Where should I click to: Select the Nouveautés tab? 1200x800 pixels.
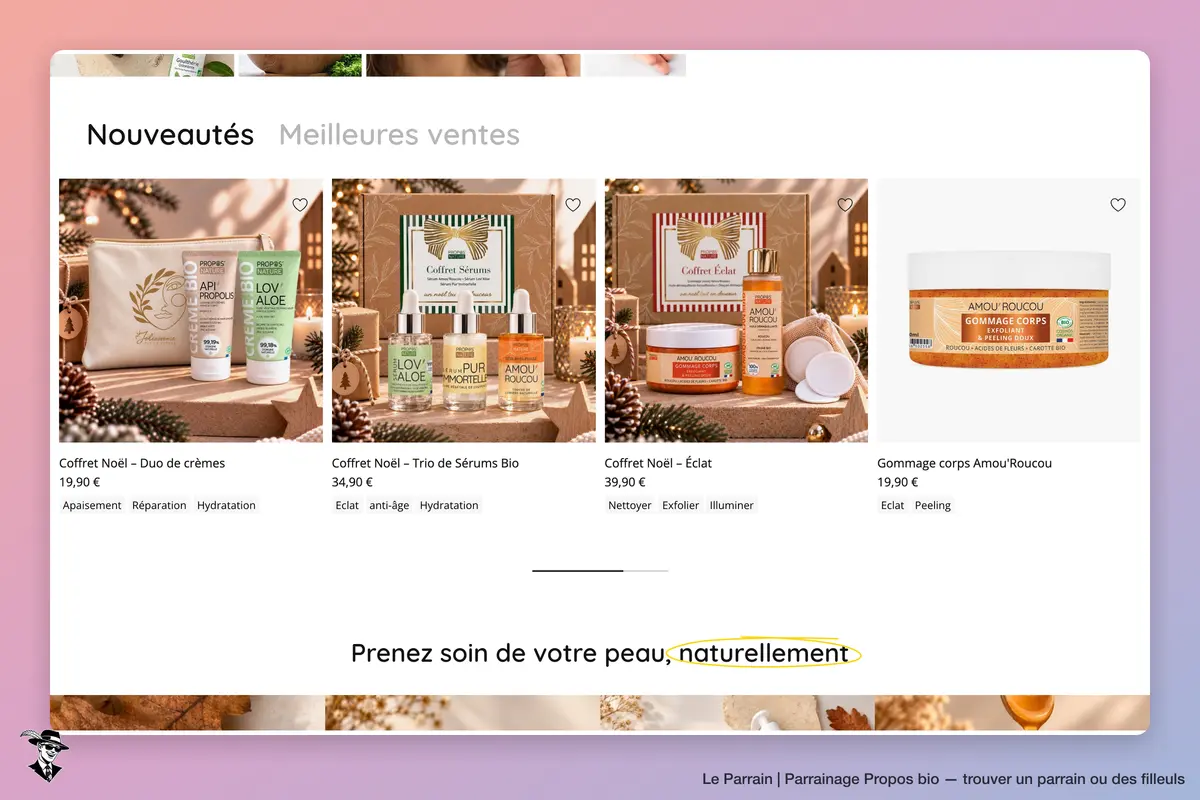pos(170,134)
